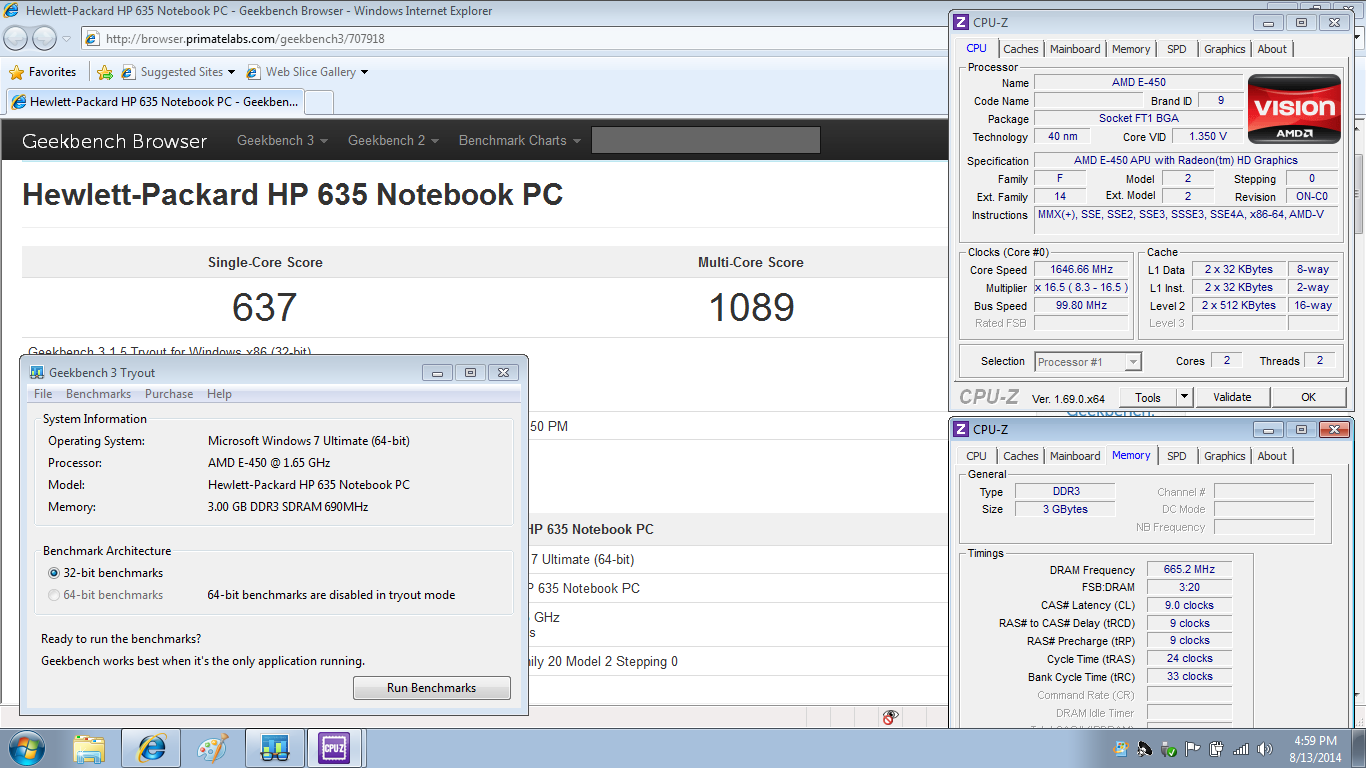Click the volume icon in system tray
The height and width of the screenshot is (768, 1366).
point(1265,749)
